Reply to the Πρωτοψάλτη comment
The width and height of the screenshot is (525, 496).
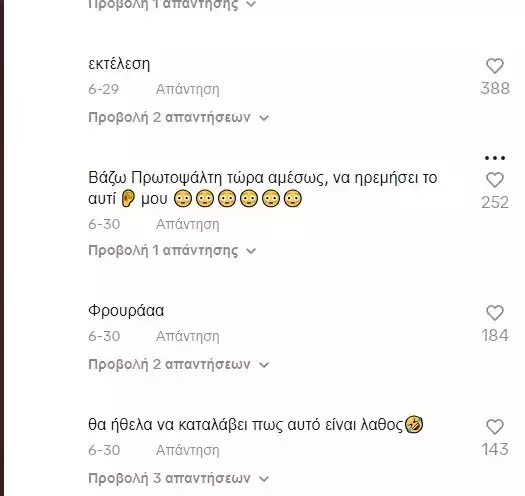[x=188, y=224]
